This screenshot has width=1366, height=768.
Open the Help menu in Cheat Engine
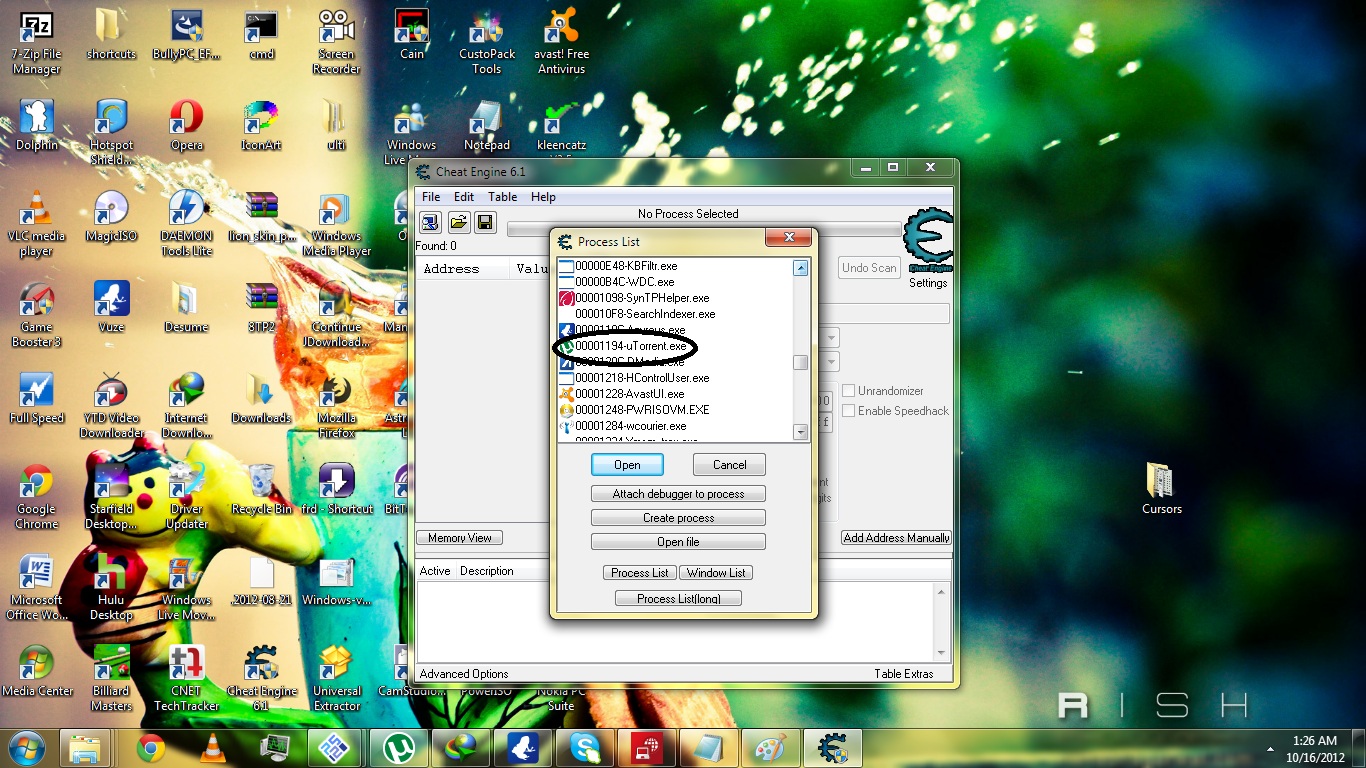[543, 197]
